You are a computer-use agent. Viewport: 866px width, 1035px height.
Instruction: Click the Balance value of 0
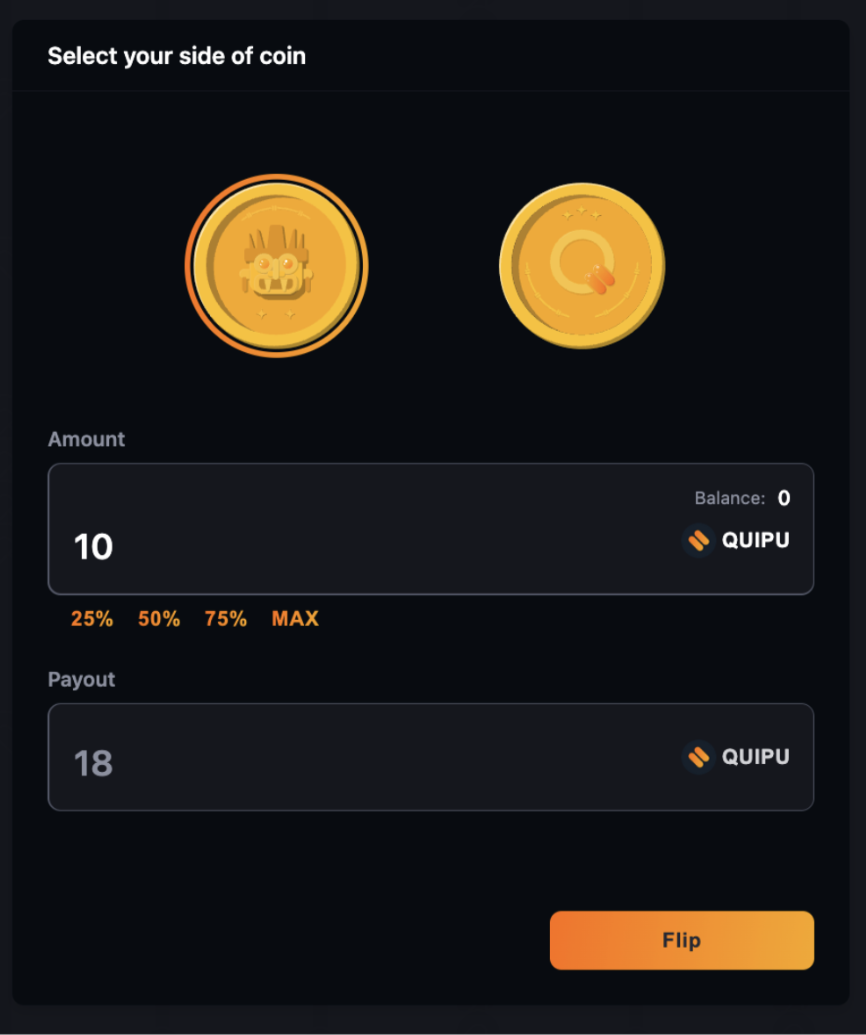click(x=784, y=497)
